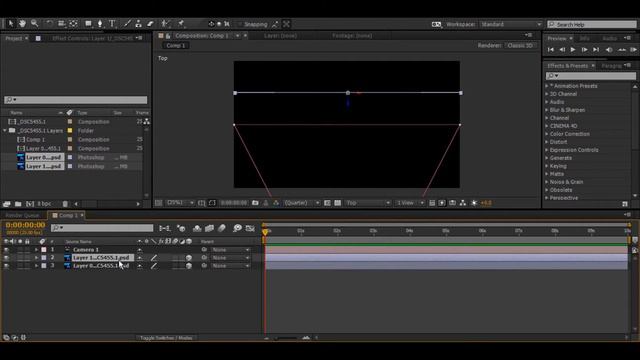This screenshot has width=640, height=360.
Task: Open Camera 1 parent None dropdown
Action: [x=230, y=249]
